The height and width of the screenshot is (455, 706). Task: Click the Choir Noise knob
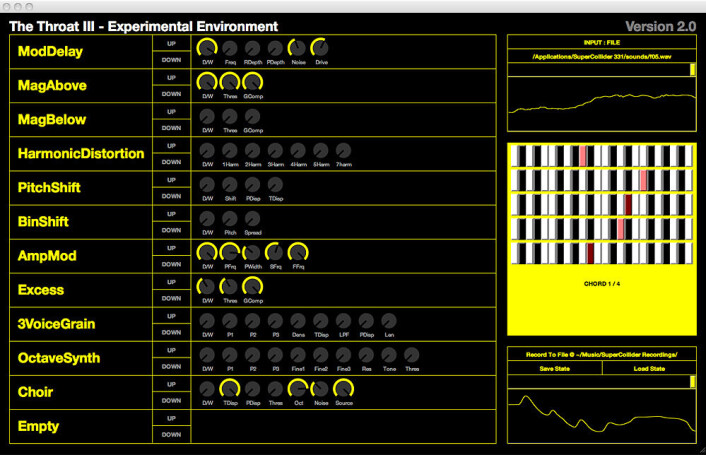coord(320,389)
